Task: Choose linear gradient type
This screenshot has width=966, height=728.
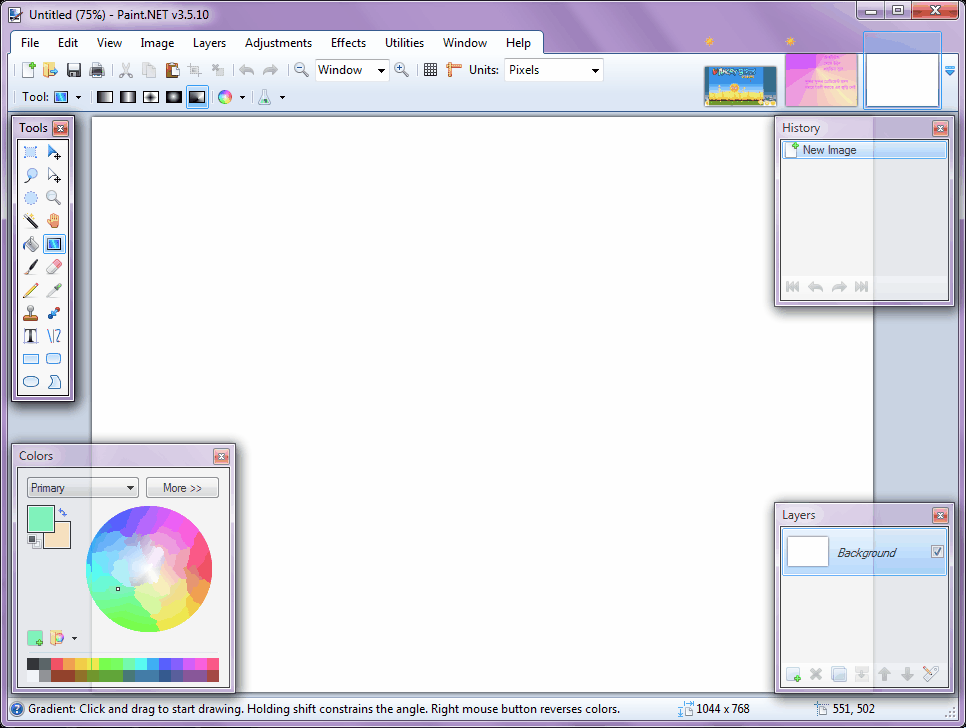Action: tap(105, 97)
